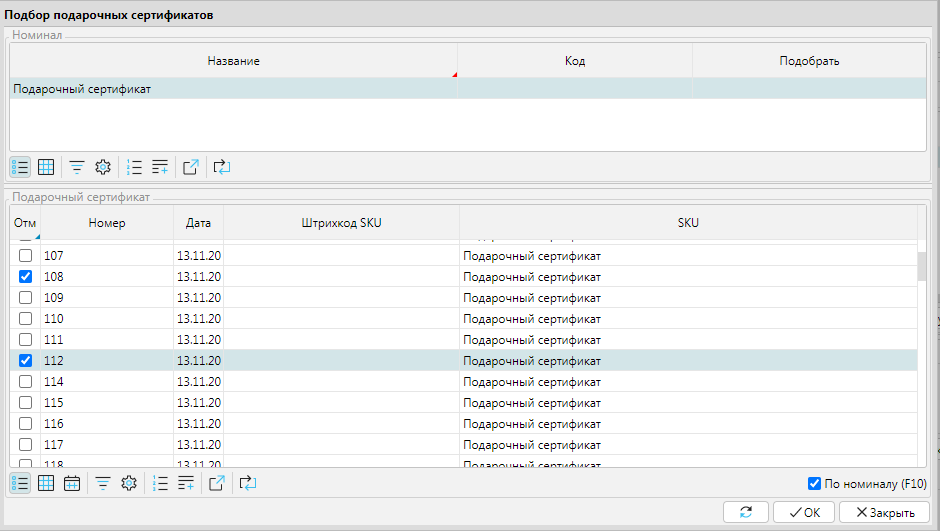Sort by the Название column header
940x531 pixels.
(x=233, y=61)
